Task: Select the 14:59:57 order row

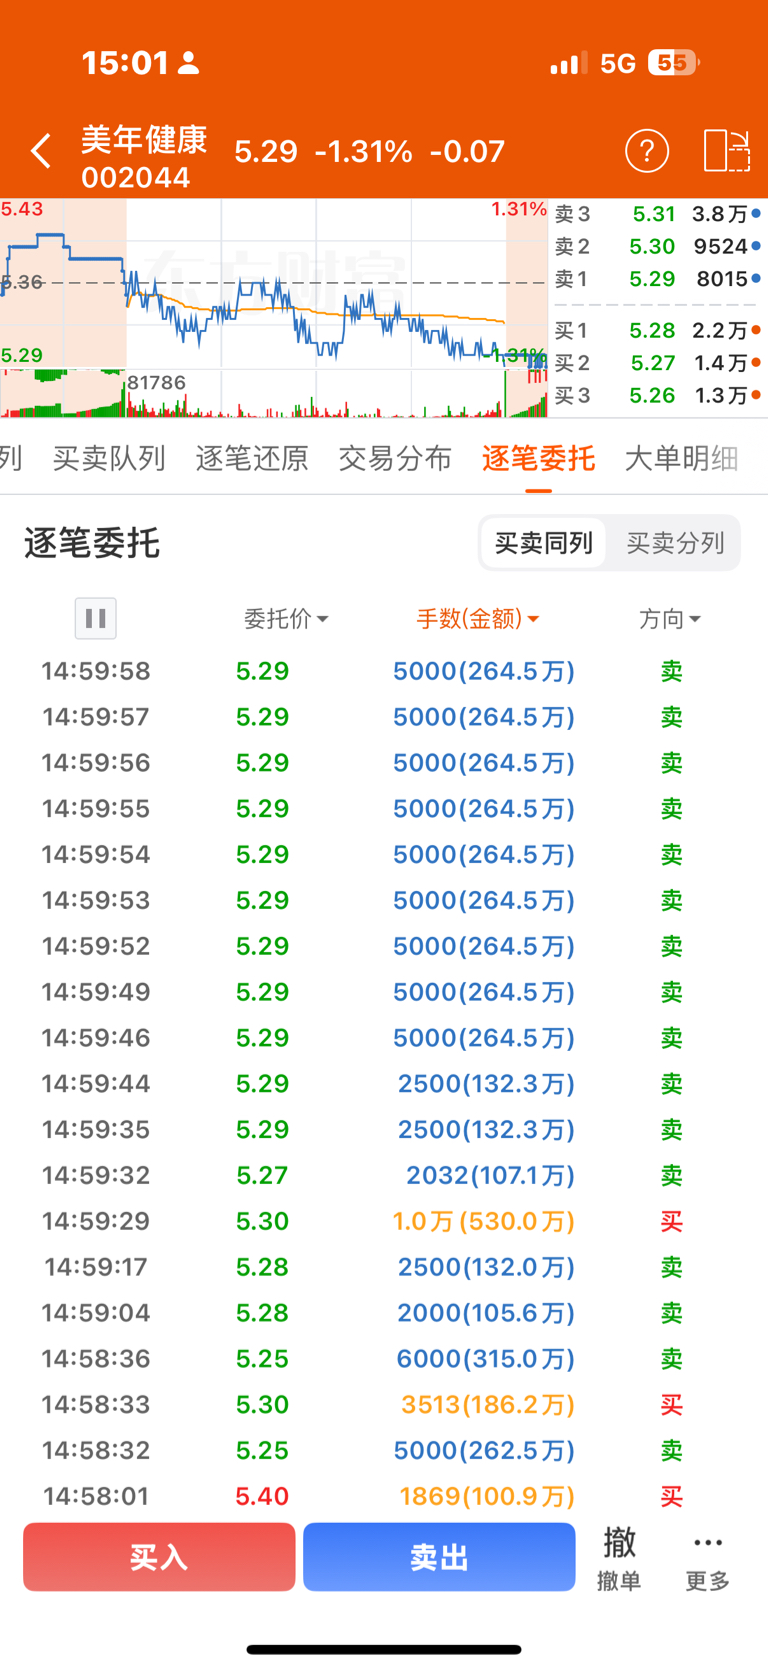Action: coord(384,717)
